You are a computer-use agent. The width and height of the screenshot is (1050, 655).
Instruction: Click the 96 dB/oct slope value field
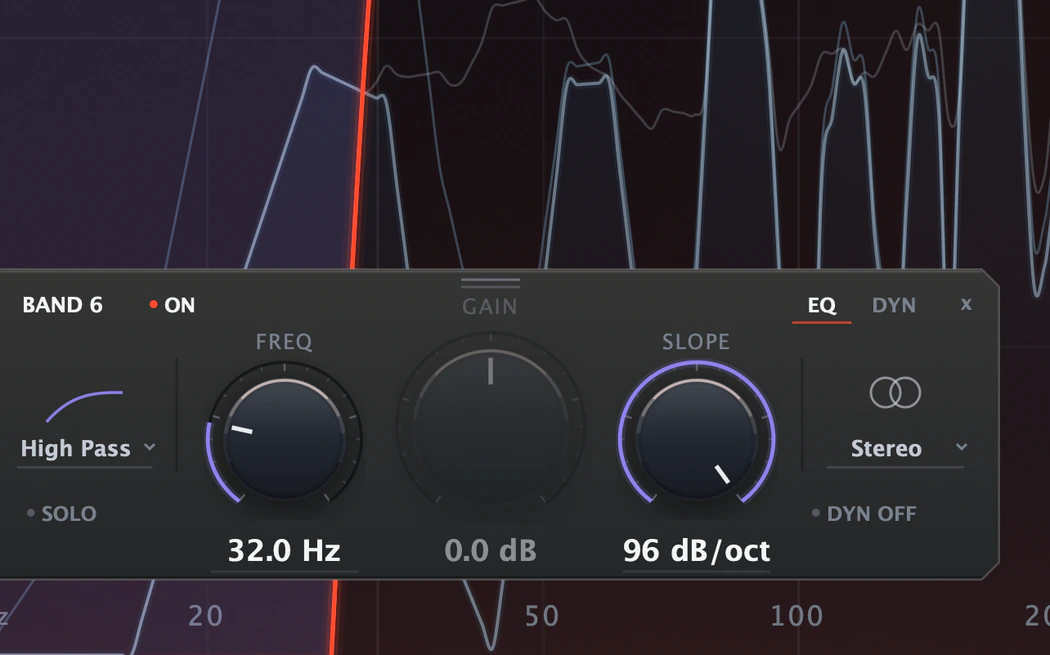pos(696,551)
